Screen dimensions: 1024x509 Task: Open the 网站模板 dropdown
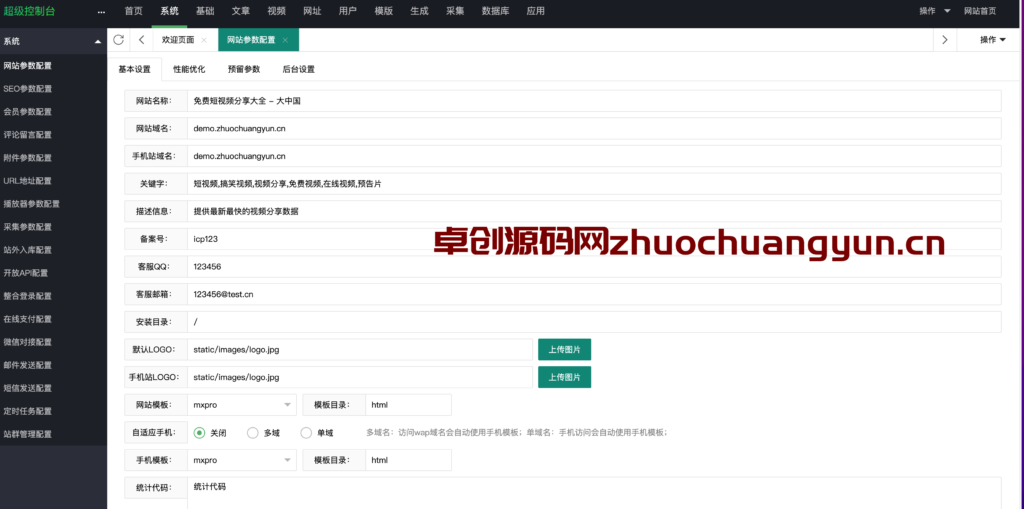coord(242,404)
